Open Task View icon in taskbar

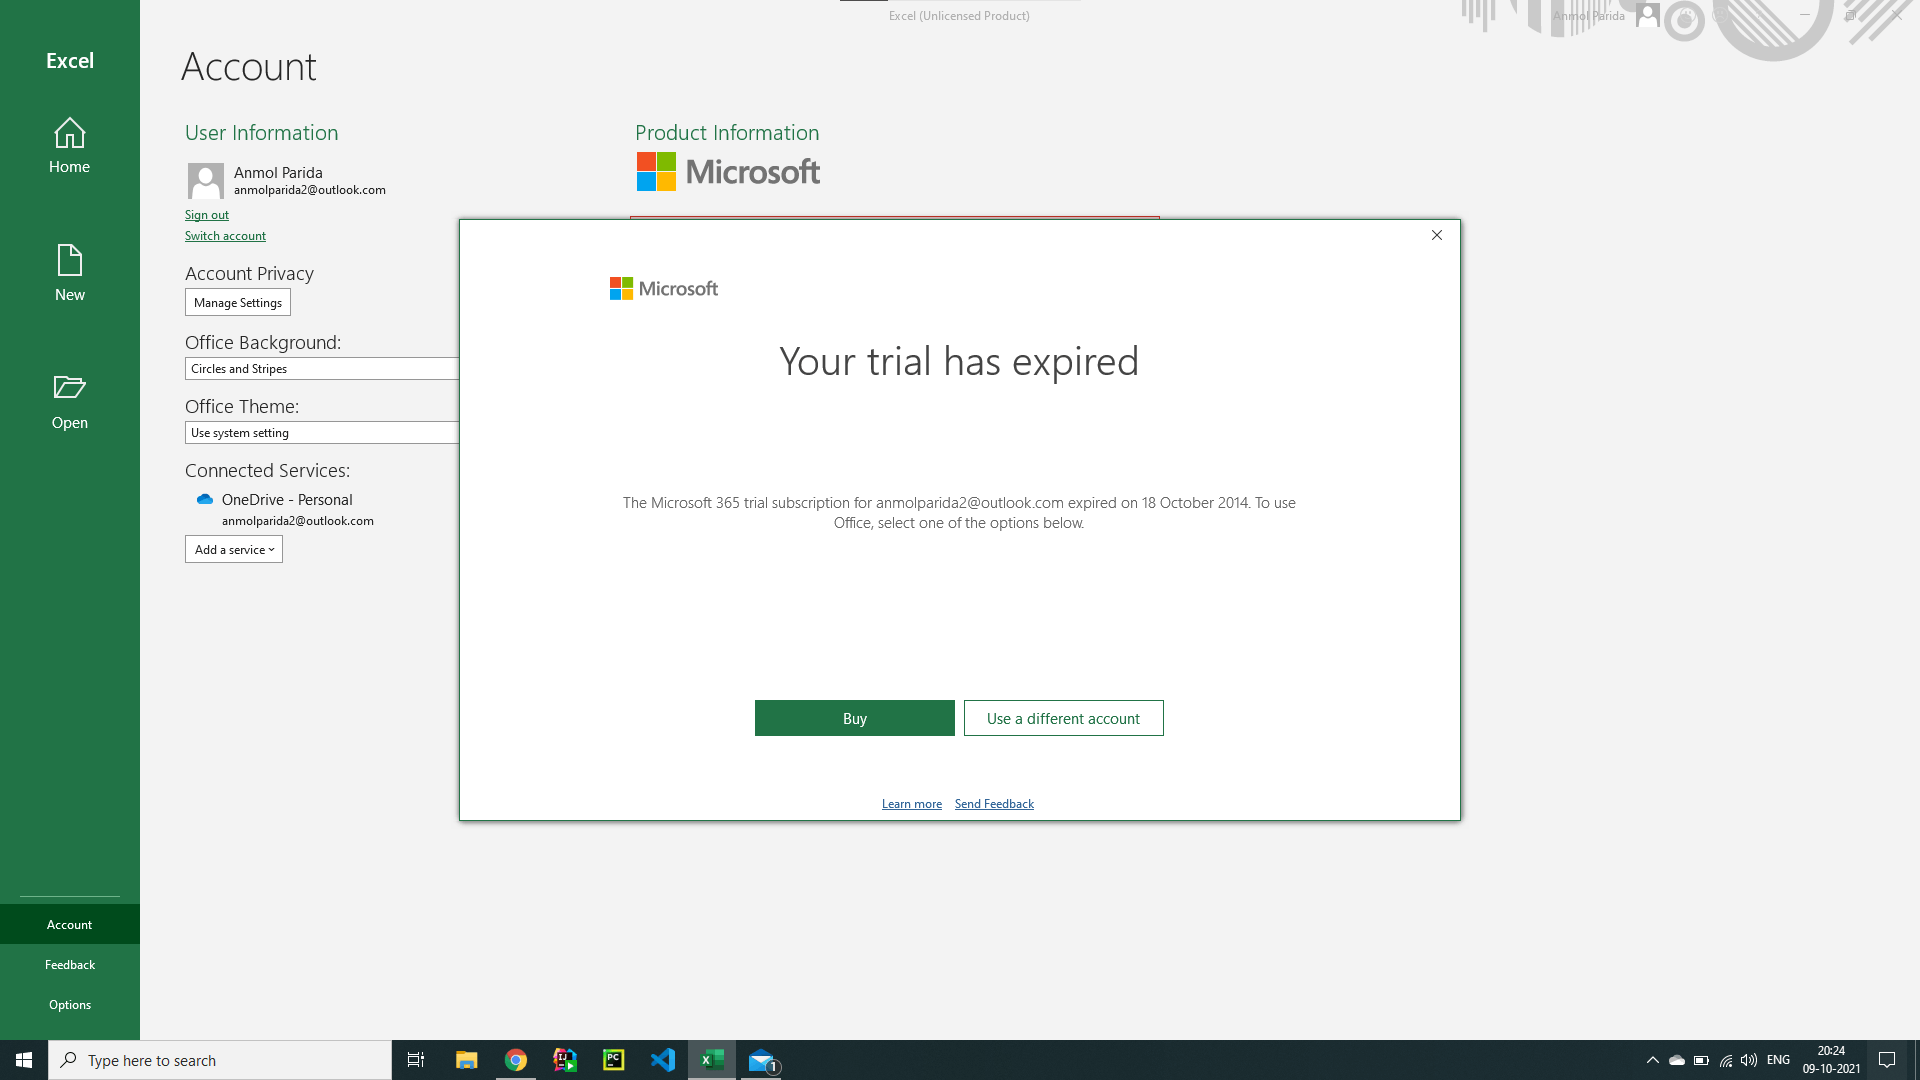pos(415,1060)
